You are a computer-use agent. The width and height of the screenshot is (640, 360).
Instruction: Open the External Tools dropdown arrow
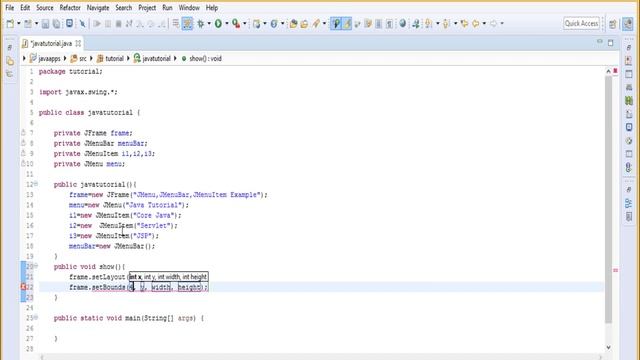pos(244,24)
